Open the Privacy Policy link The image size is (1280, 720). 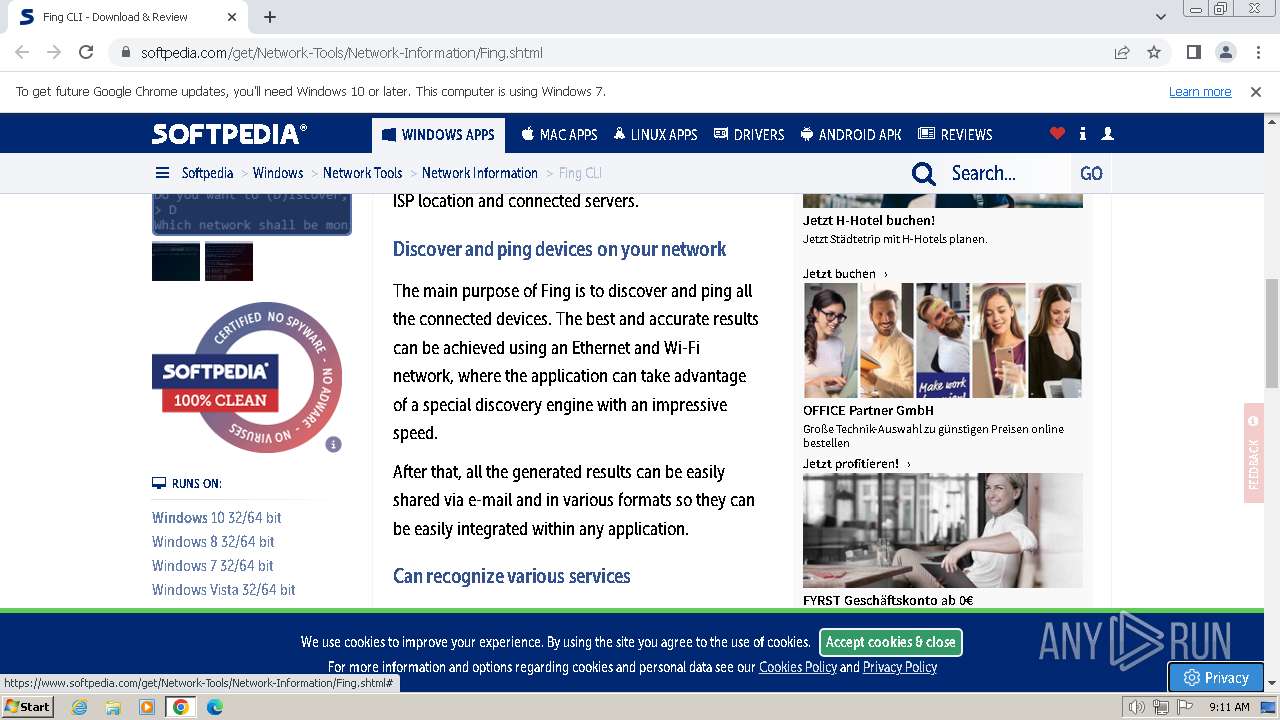coord(900,667)
